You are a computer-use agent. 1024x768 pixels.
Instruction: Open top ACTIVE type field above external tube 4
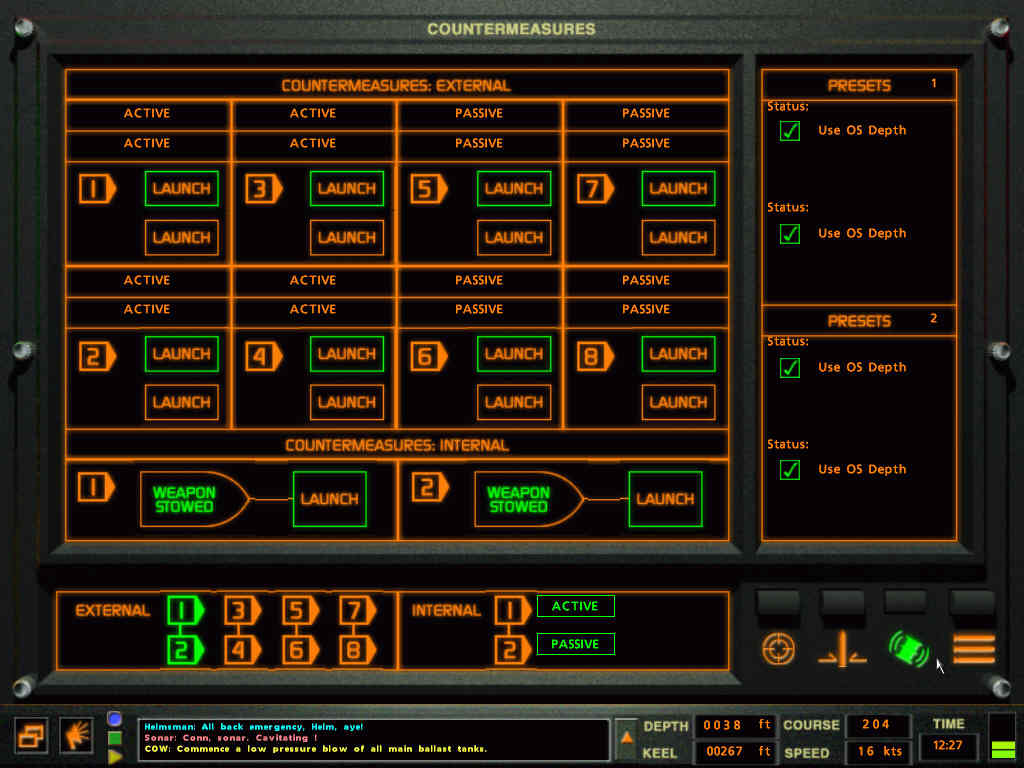pyautogui.click(x=313, y=280)
